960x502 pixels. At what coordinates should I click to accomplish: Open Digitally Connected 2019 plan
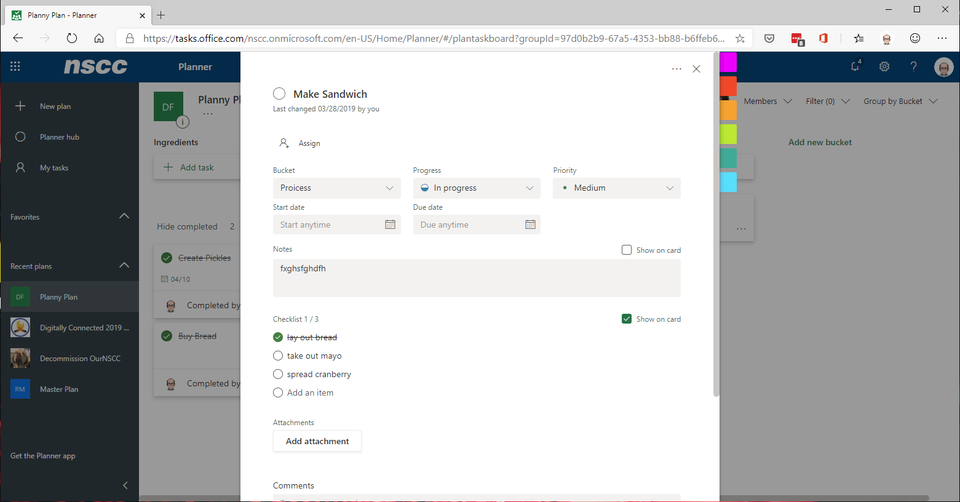pyautogui.click(x=69, y=328)
